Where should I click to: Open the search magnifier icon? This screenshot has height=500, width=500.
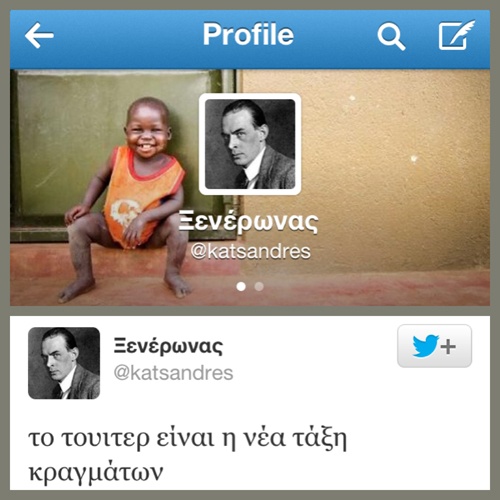pos(391,36)
